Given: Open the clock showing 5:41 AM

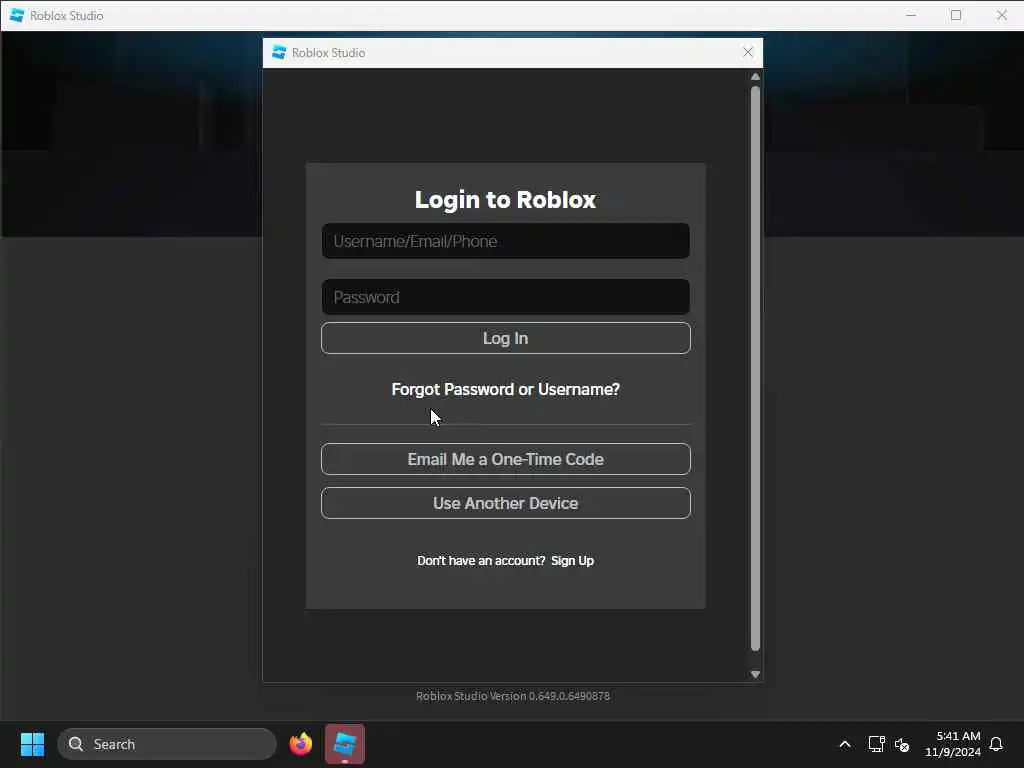Looking at the screenshot, I should click(953, 744).
